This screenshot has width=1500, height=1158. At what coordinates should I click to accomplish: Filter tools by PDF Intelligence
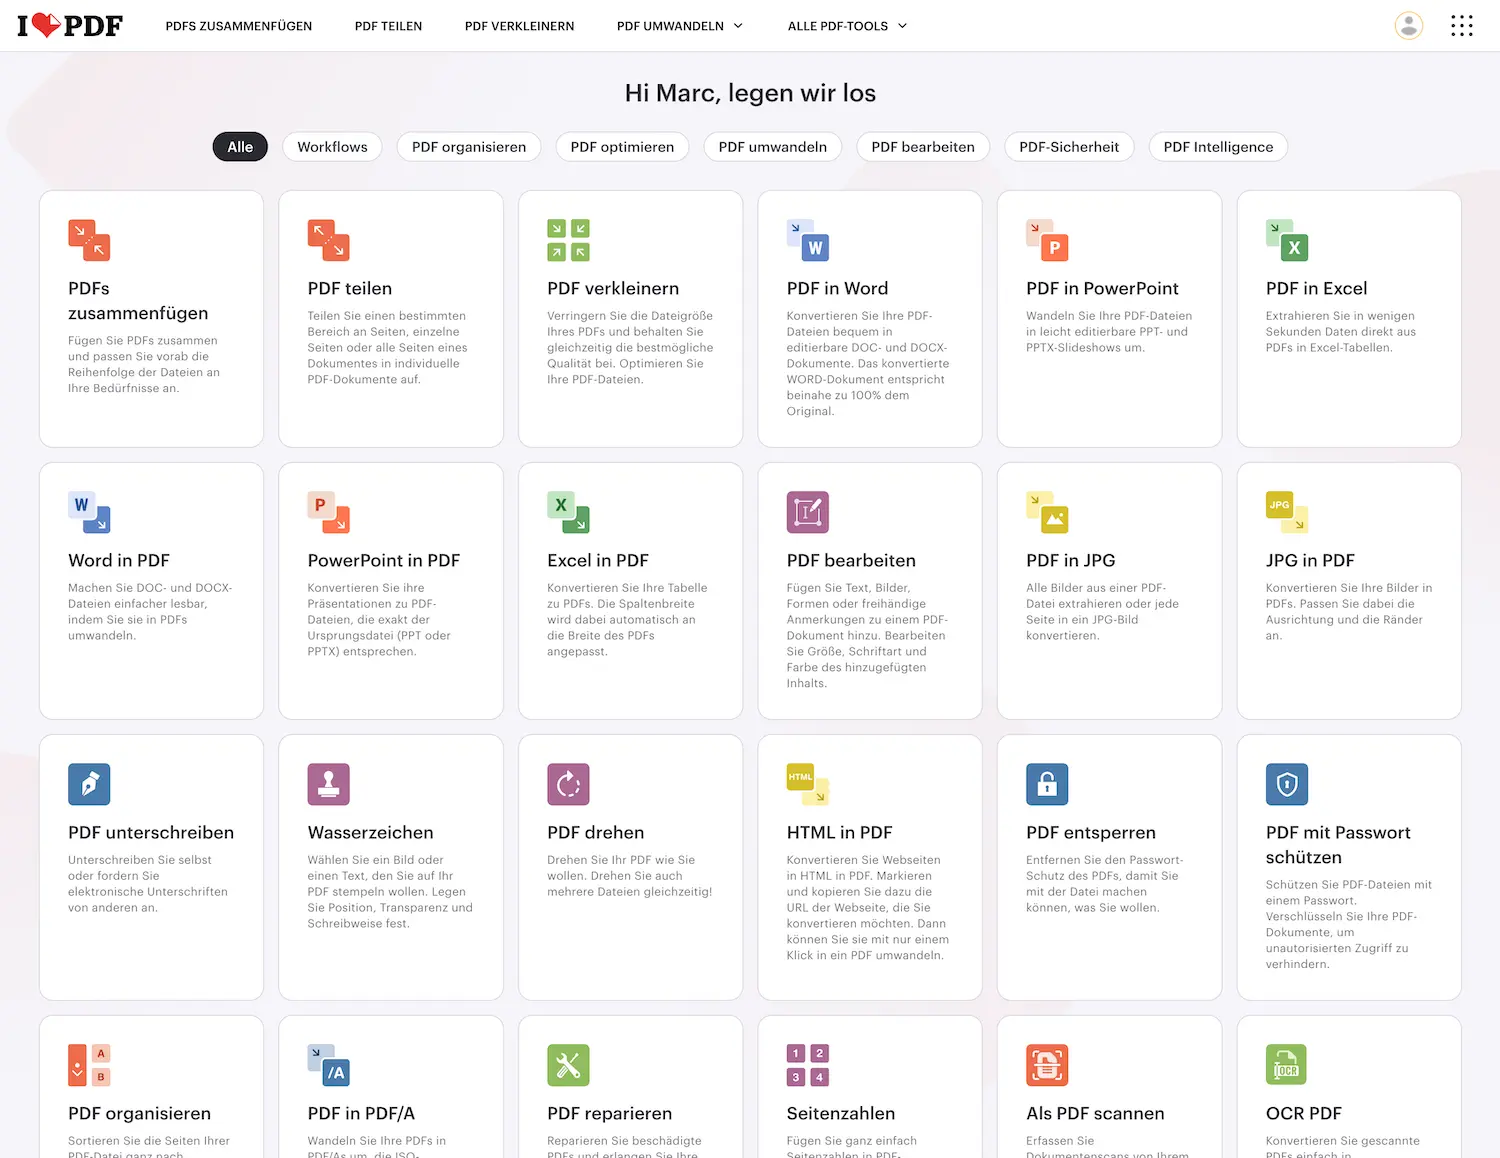(1218, 147)
